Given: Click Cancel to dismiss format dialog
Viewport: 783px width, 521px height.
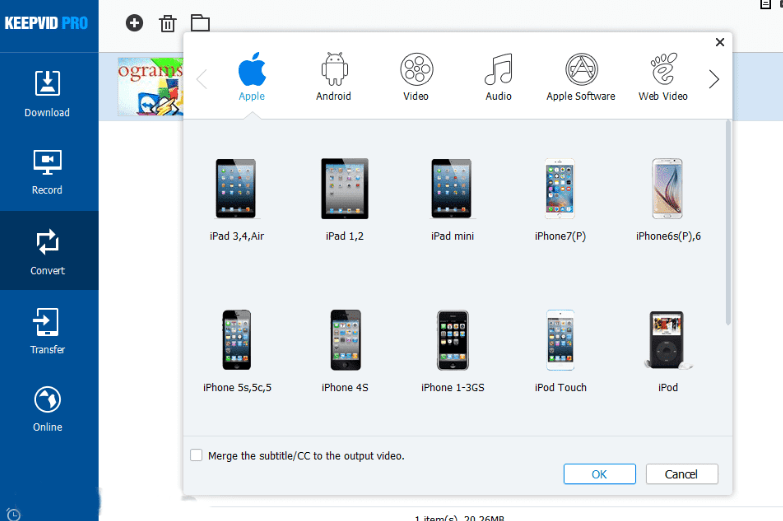Looking at the screenshot, I should click(682, 474).
